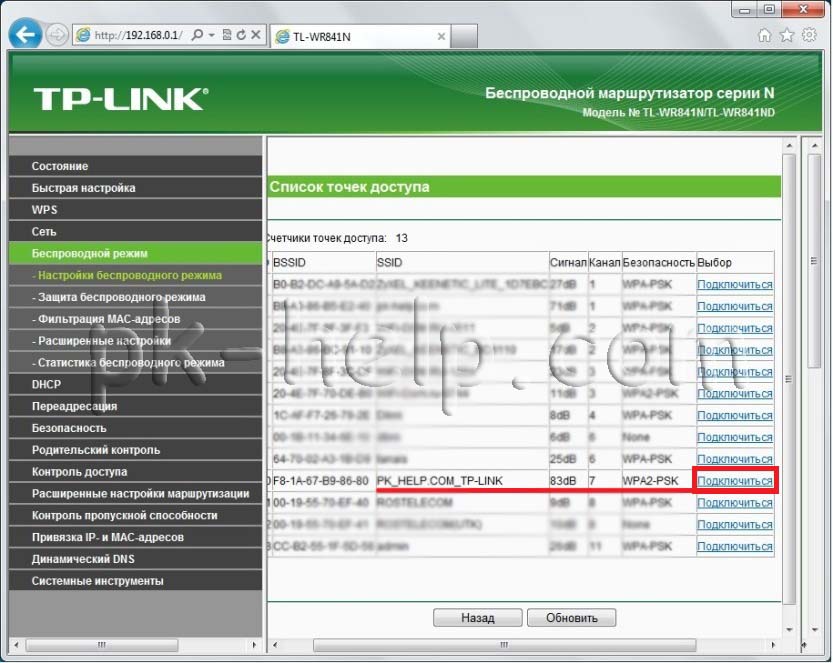This screenshot has width=833, height=663.
Task: Open the Быстрая настройка menu item
Action: coord(135,188)
